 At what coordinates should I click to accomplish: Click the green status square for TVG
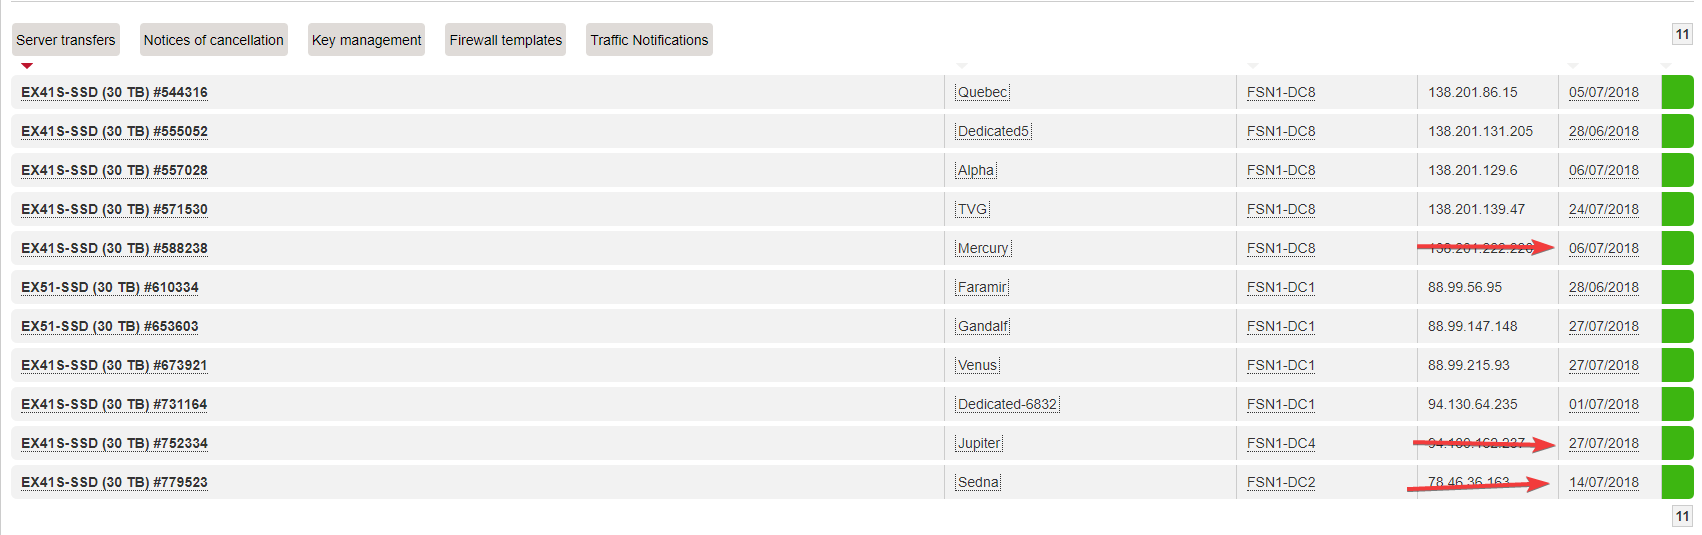(1677, 209)
